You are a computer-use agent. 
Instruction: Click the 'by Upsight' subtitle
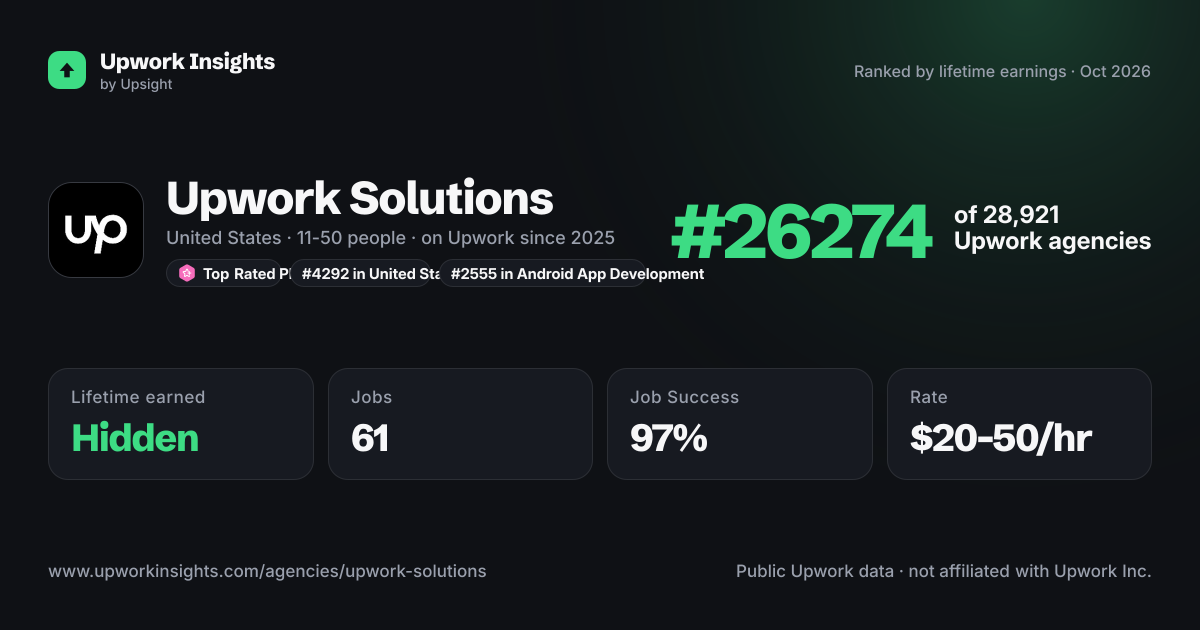click(x=136, y=85)
